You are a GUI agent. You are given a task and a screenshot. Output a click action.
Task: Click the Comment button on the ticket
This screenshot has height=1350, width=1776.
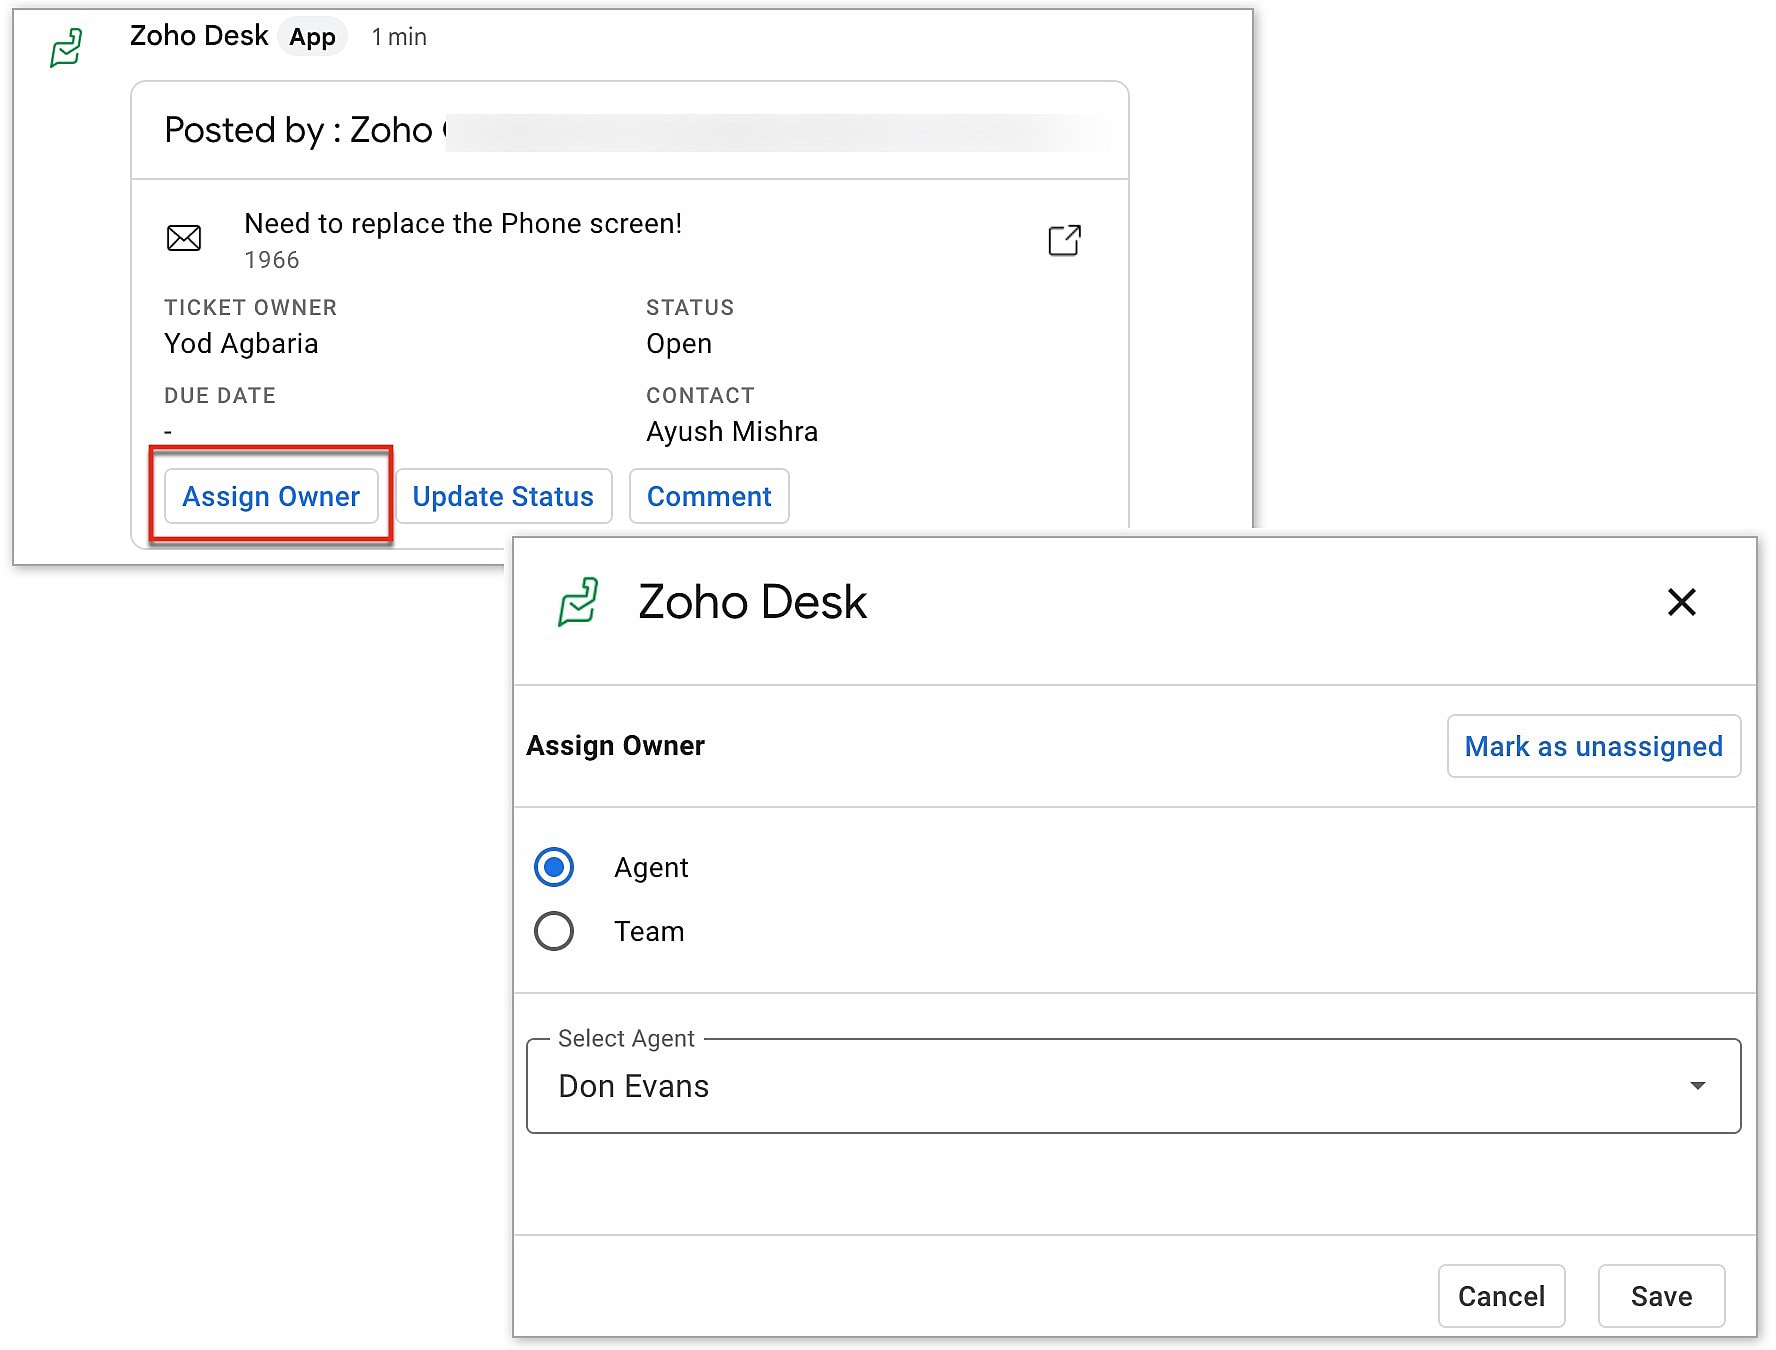[x=709, y=496]
